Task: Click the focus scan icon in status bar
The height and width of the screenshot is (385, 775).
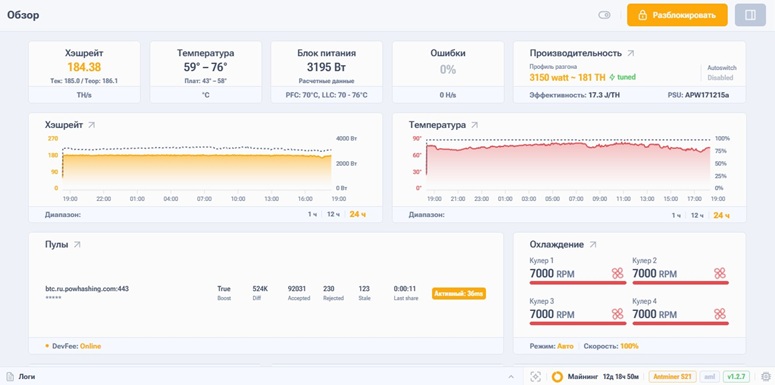Action: 535,377
